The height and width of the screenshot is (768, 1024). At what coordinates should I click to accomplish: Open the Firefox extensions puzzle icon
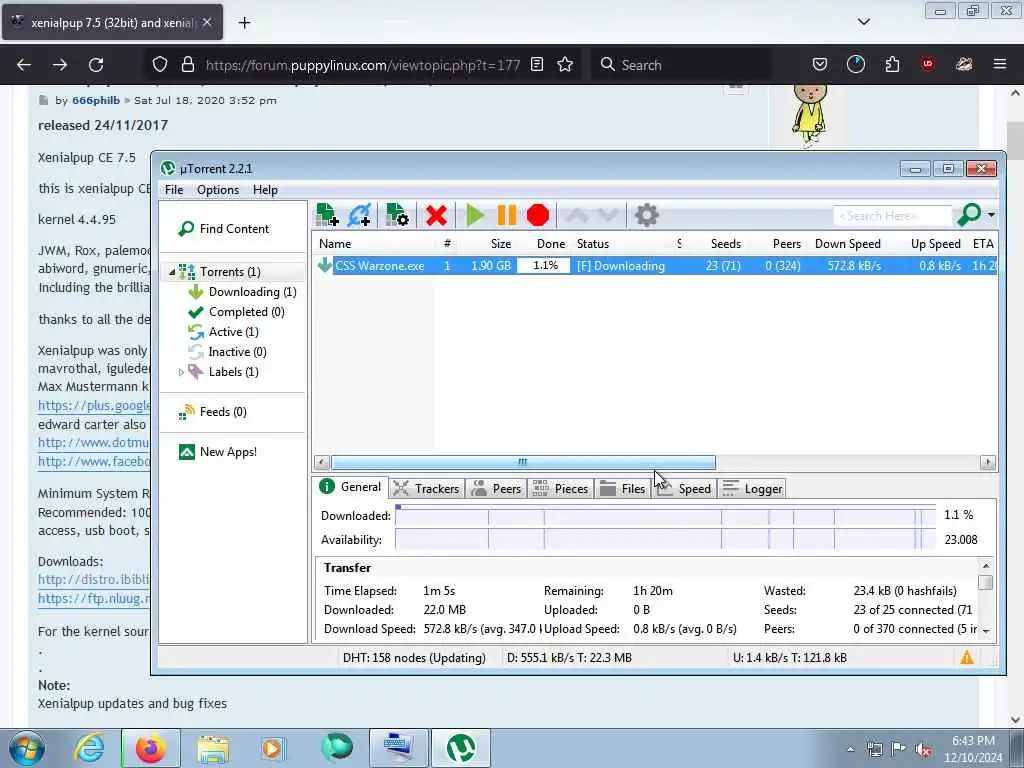[x=892, y=64]
